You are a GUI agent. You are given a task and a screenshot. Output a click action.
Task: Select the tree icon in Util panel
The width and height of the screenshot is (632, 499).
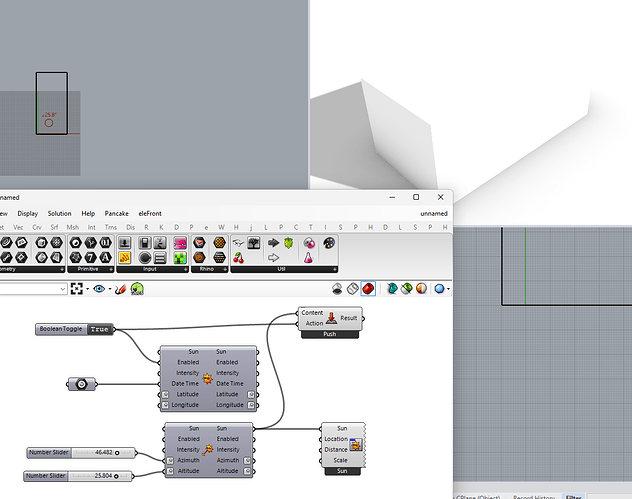tap(254, 243)
